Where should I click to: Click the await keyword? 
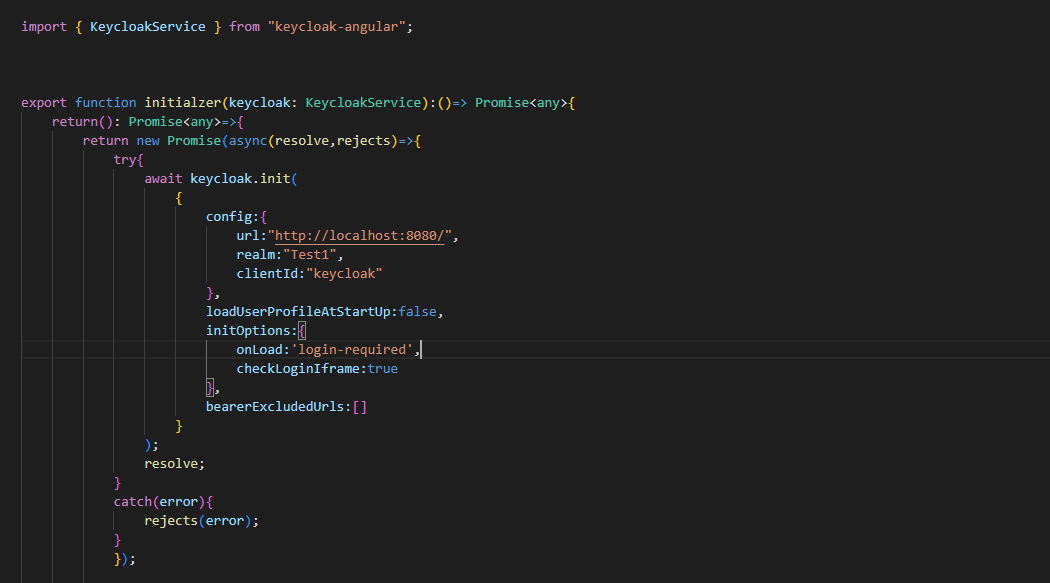coord(163,179)
